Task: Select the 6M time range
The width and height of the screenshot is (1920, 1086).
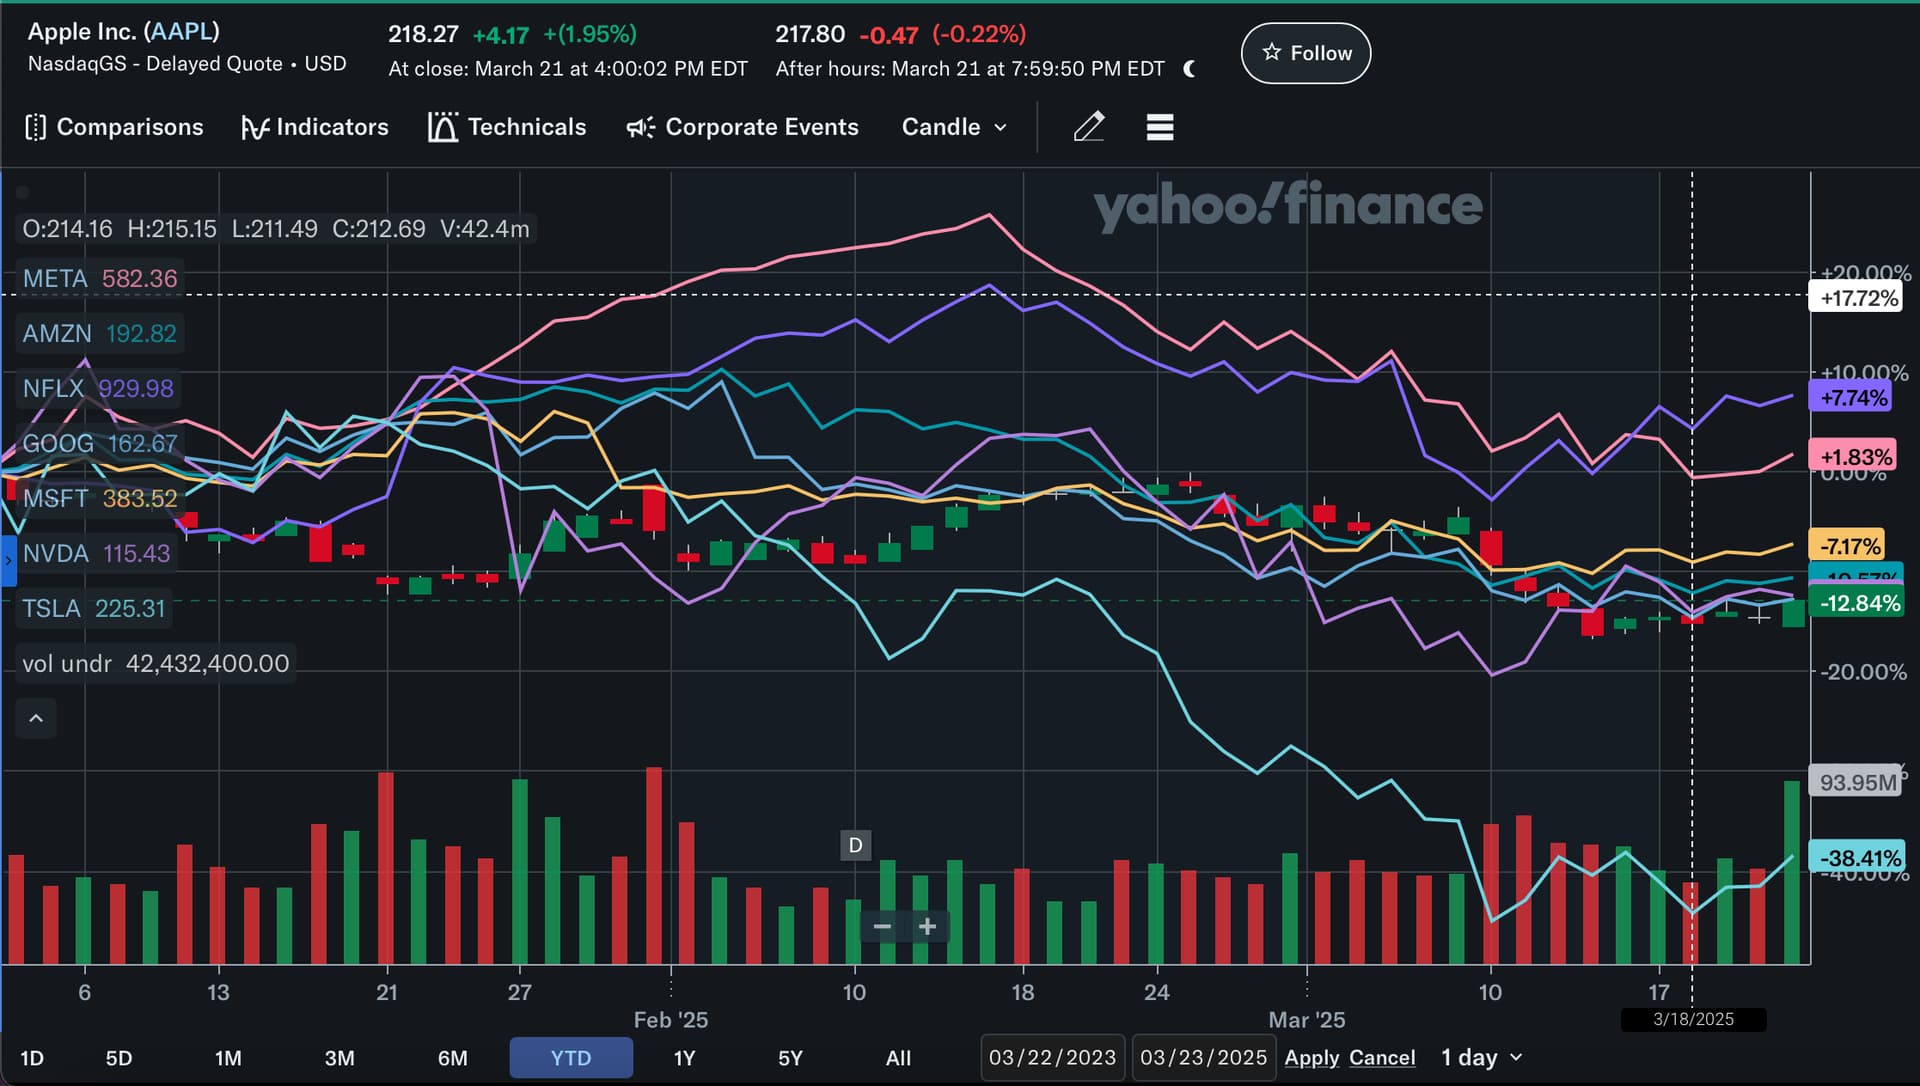Action: tap(453, 1058)
